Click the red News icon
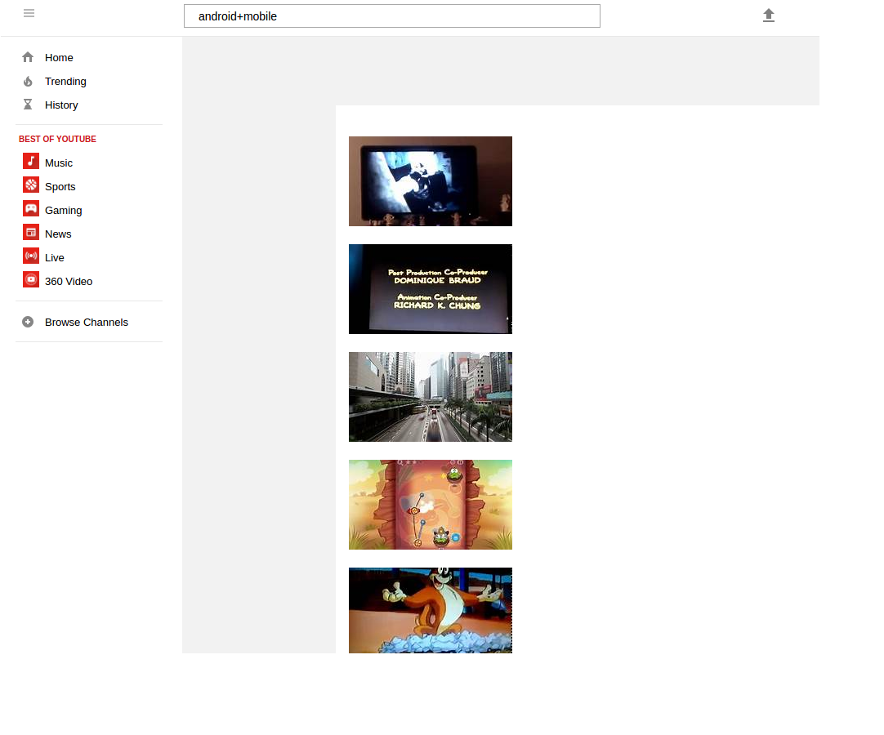 (31, 232)
